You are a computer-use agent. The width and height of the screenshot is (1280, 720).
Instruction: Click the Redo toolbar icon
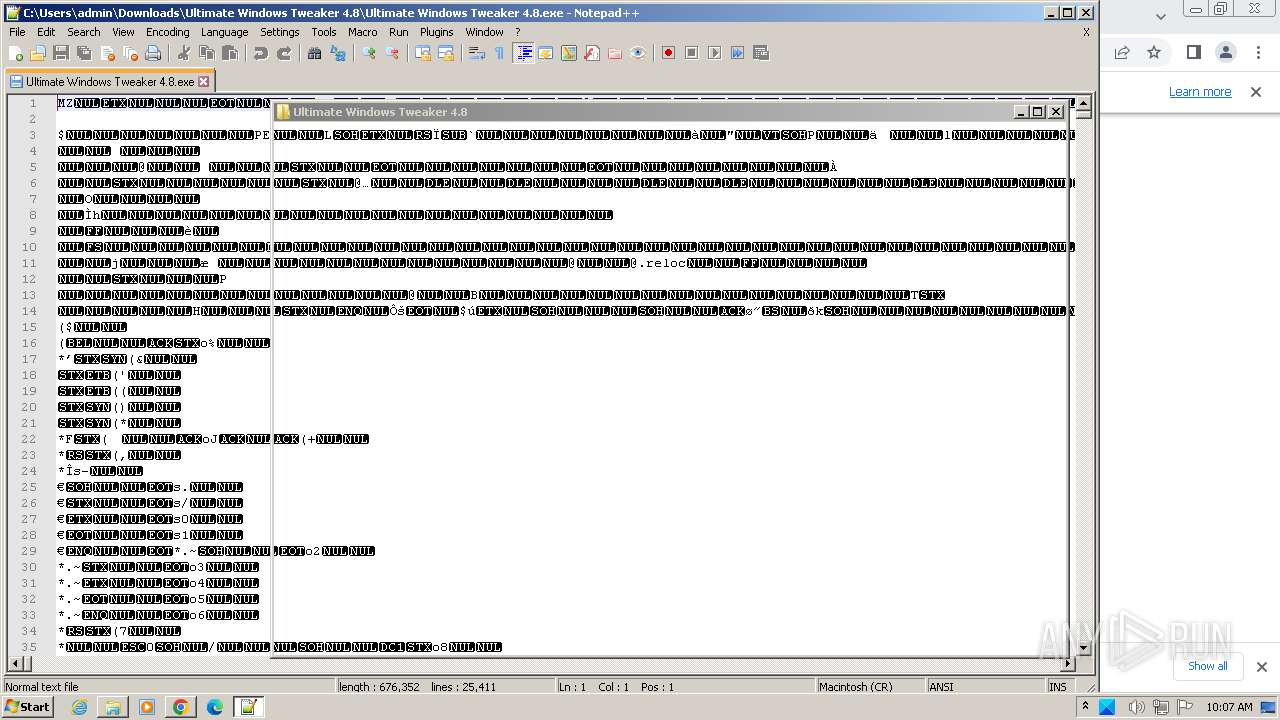pos(284,53)
